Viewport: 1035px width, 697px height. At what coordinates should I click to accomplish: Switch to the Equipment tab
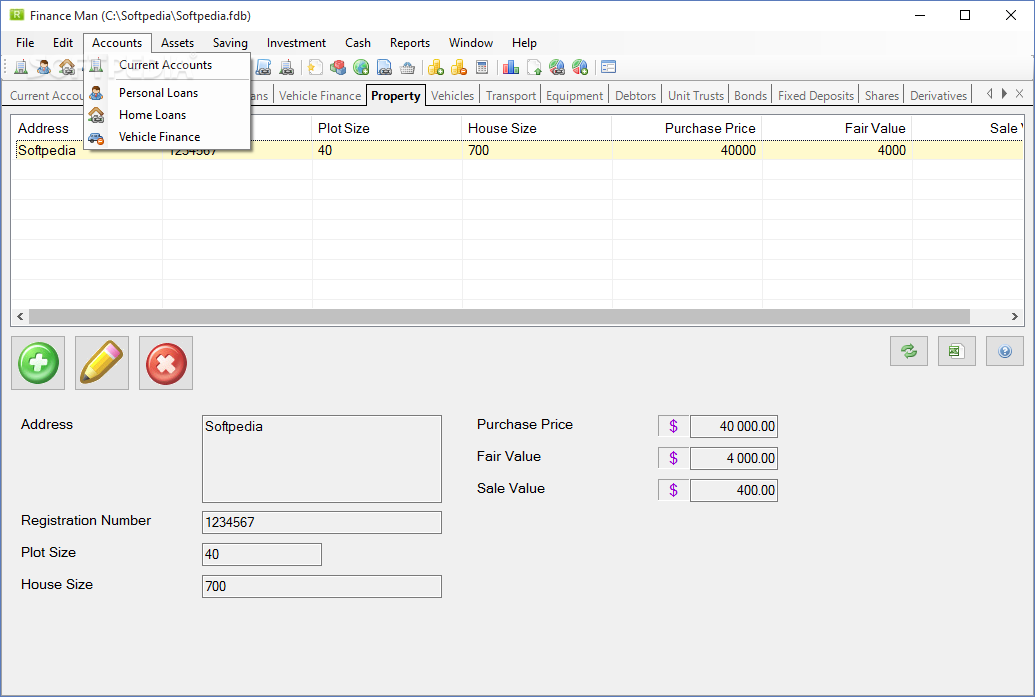[x=575, y=96]
